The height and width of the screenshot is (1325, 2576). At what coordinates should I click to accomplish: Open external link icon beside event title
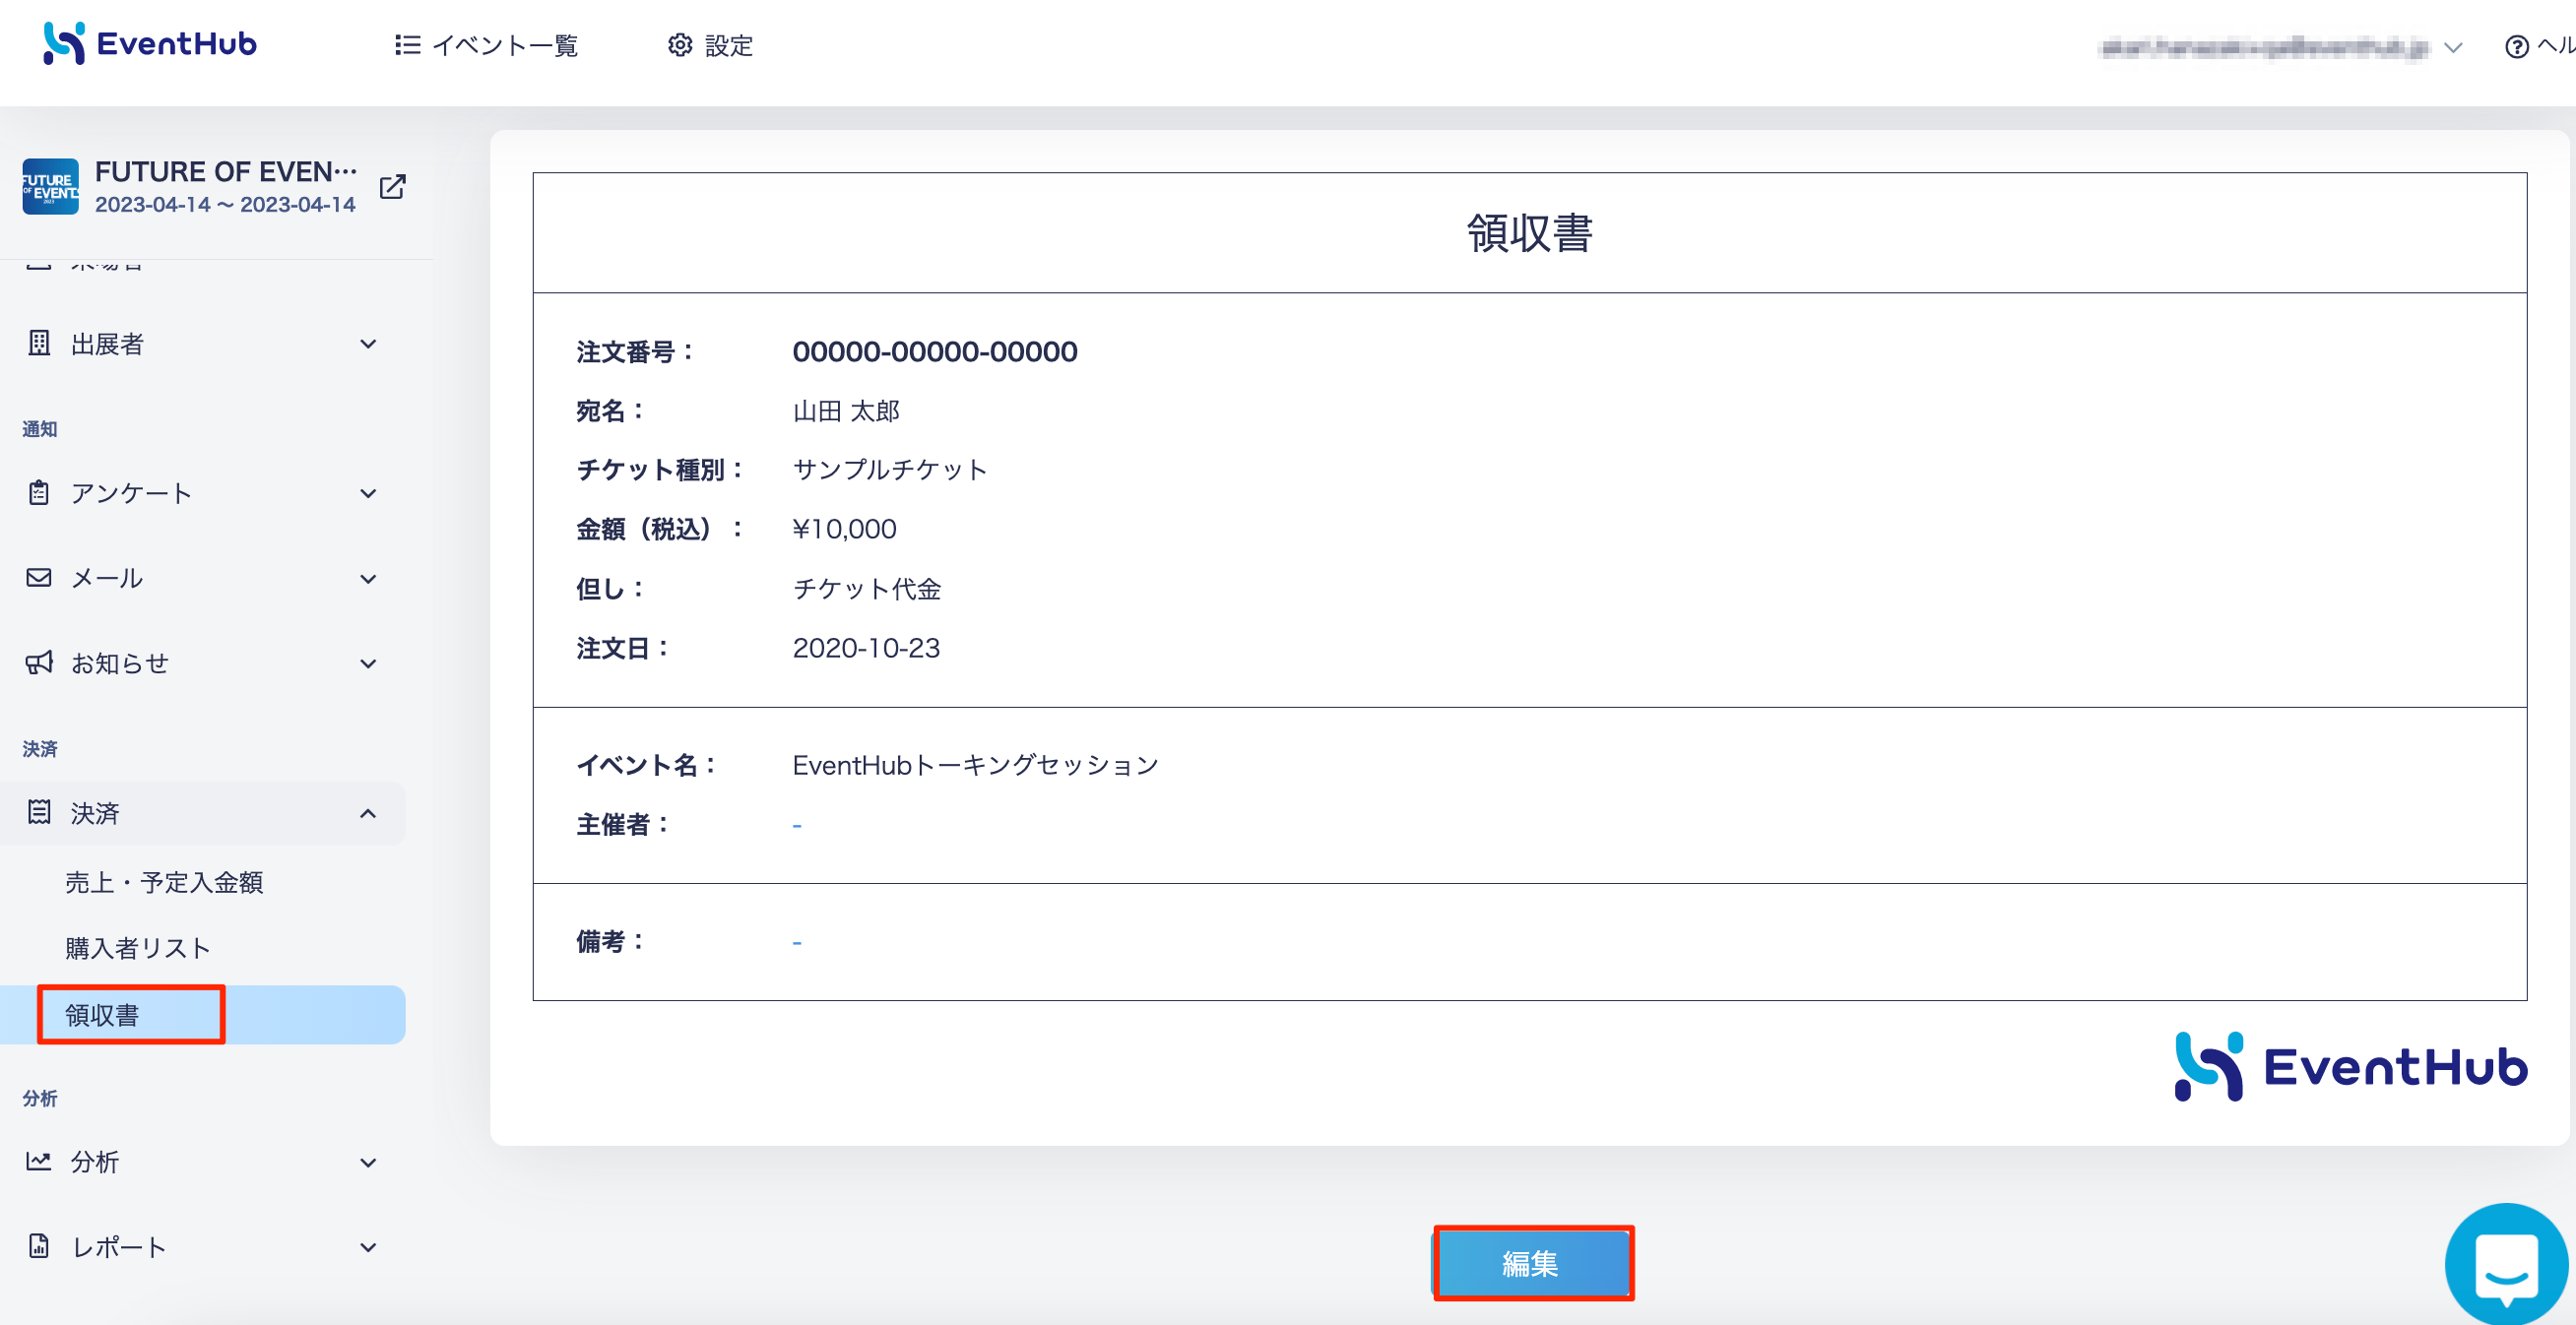point(392,187)
